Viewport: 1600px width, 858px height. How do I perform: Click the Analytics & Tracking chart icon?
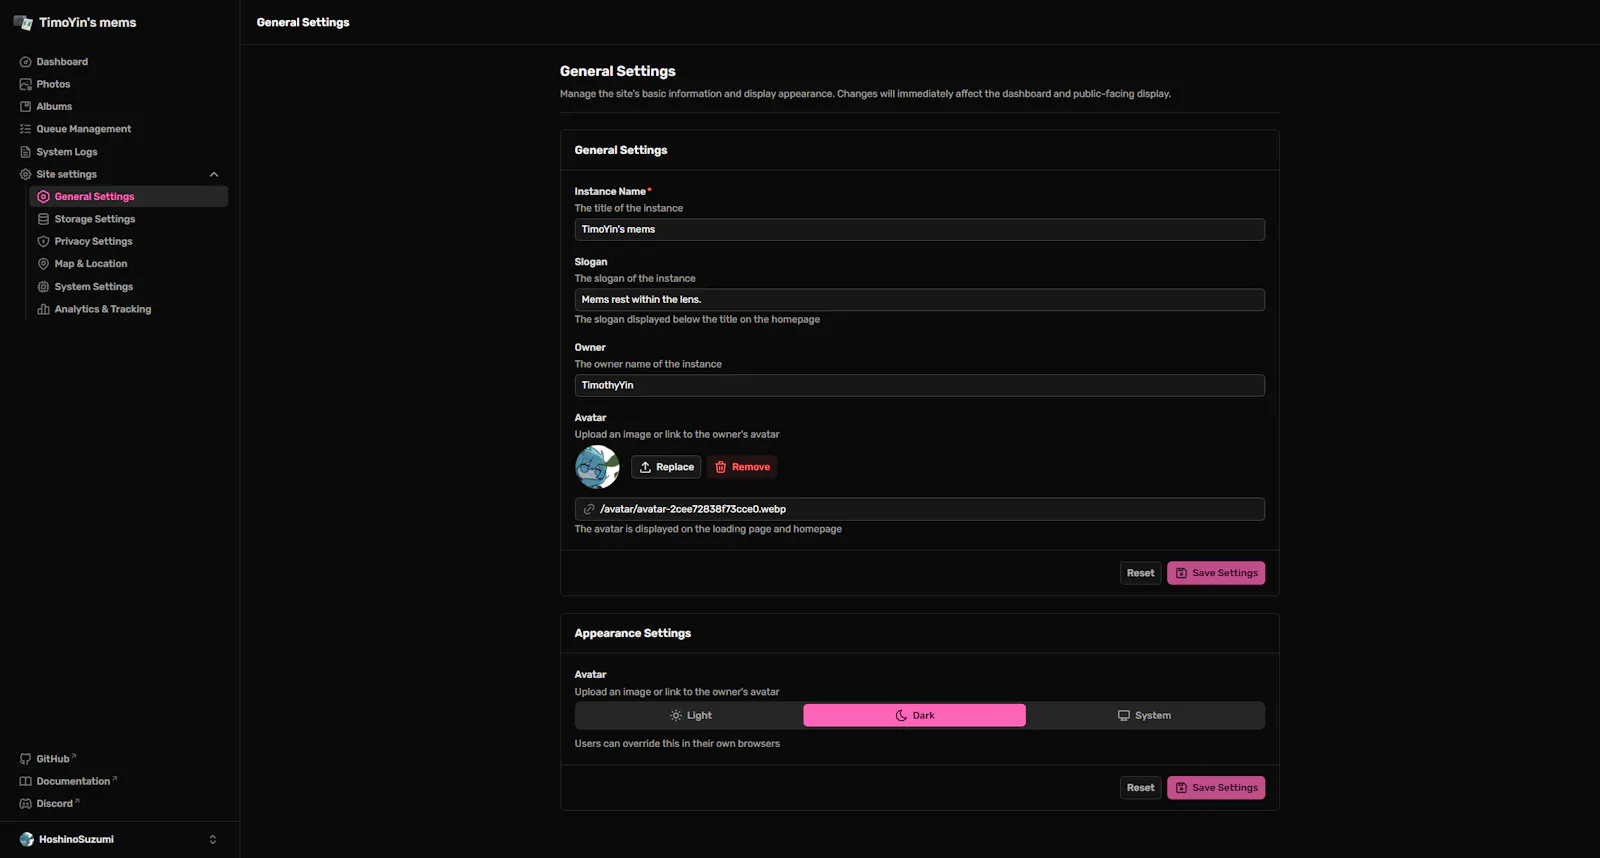pyautogui.click(x=44, y=309)
